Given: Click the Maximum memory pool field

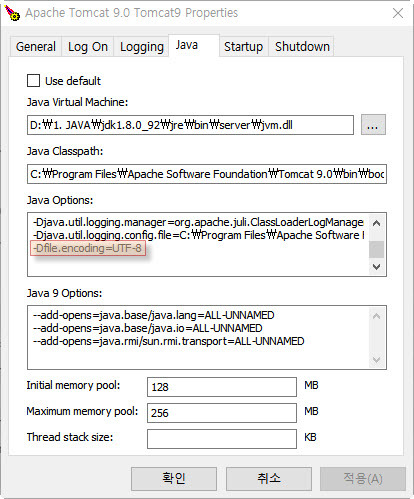Looking at the screenshot, I should click(x=222, y=413).
